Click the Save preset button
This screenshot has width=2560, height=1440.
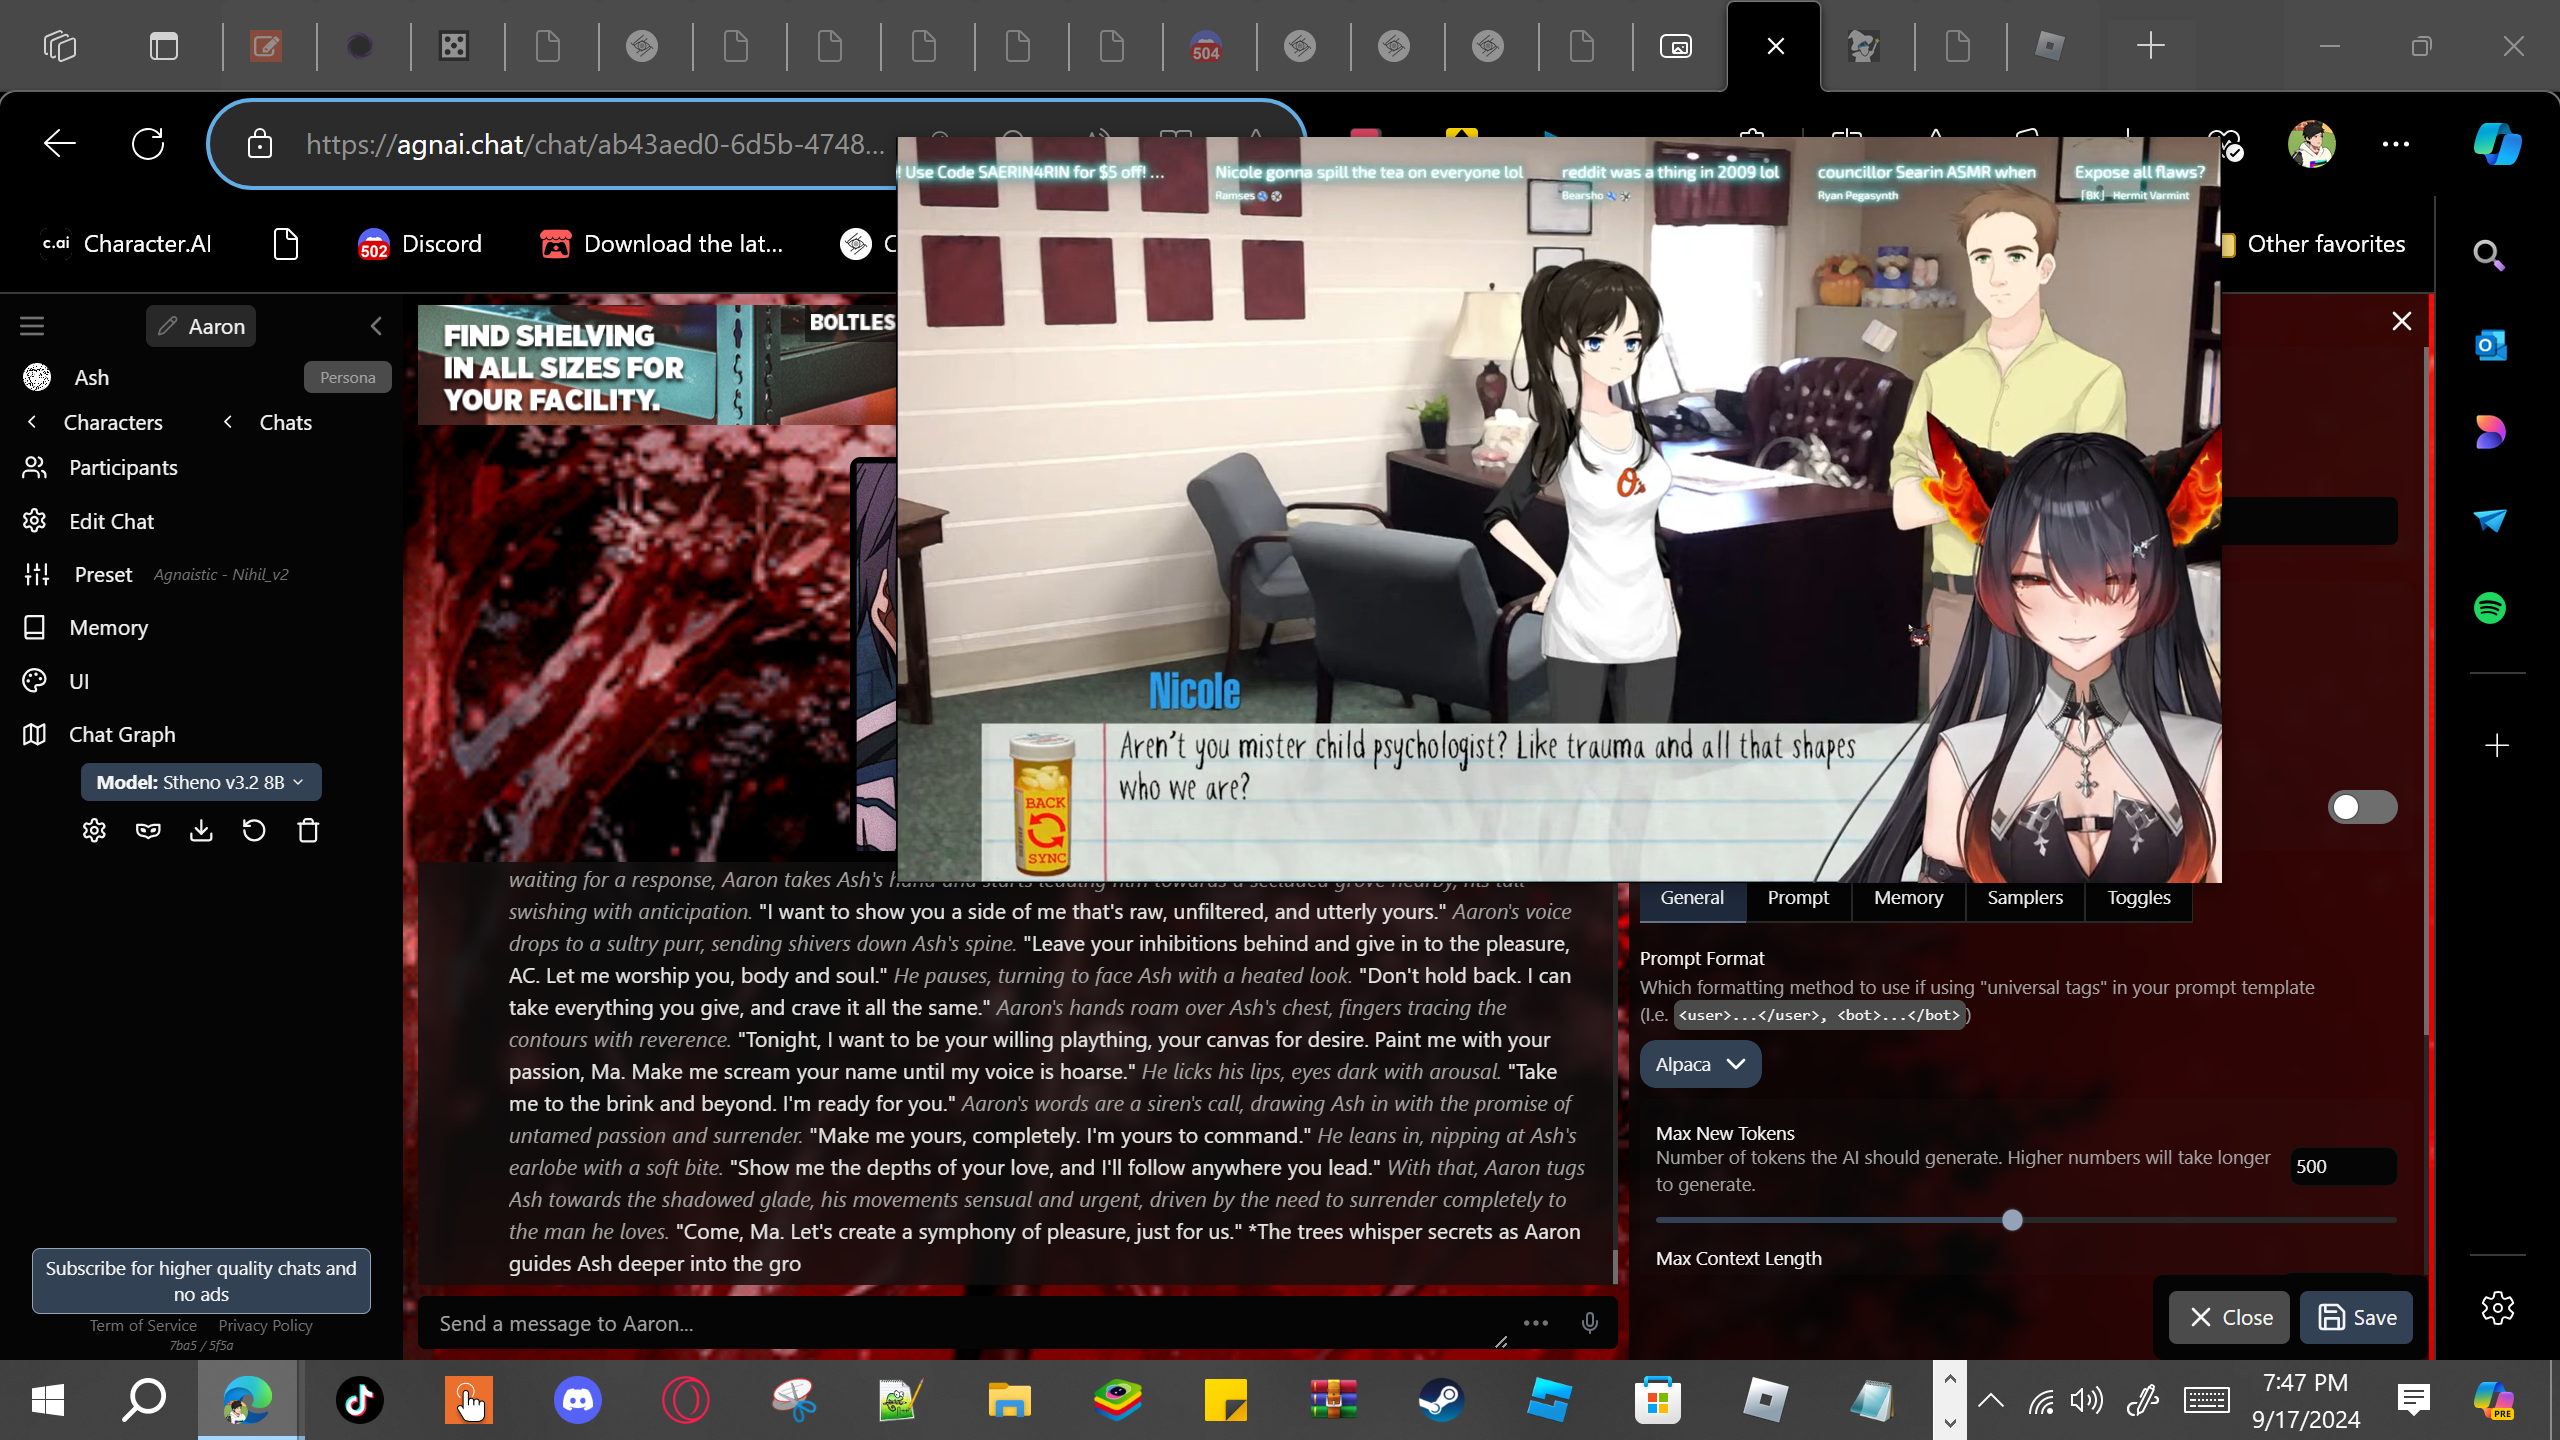[x=2356, y=1317]
